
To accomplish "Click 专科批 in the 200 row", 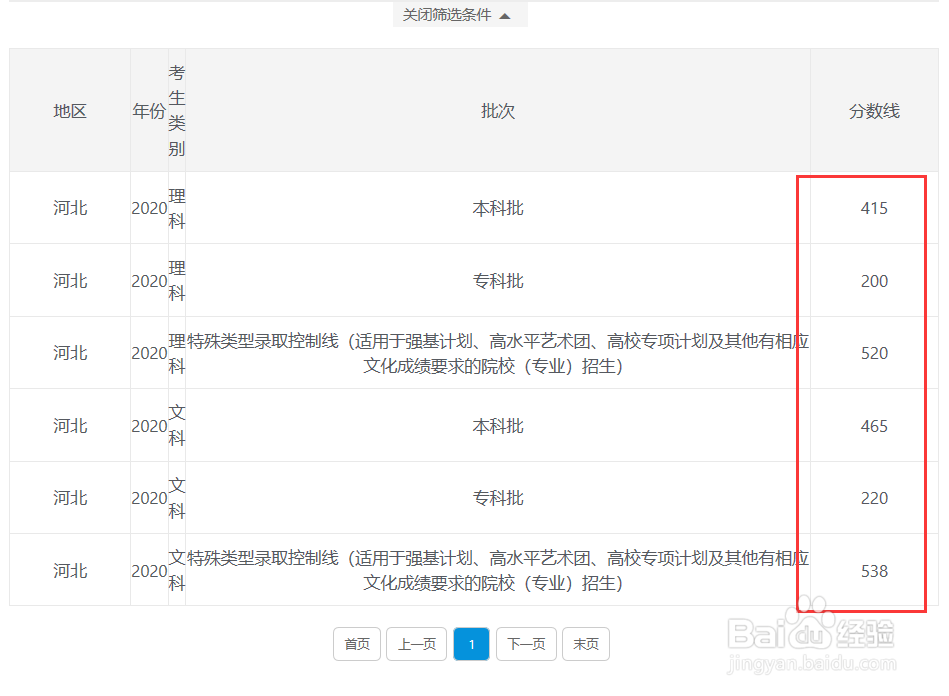I will click(497, 281).
